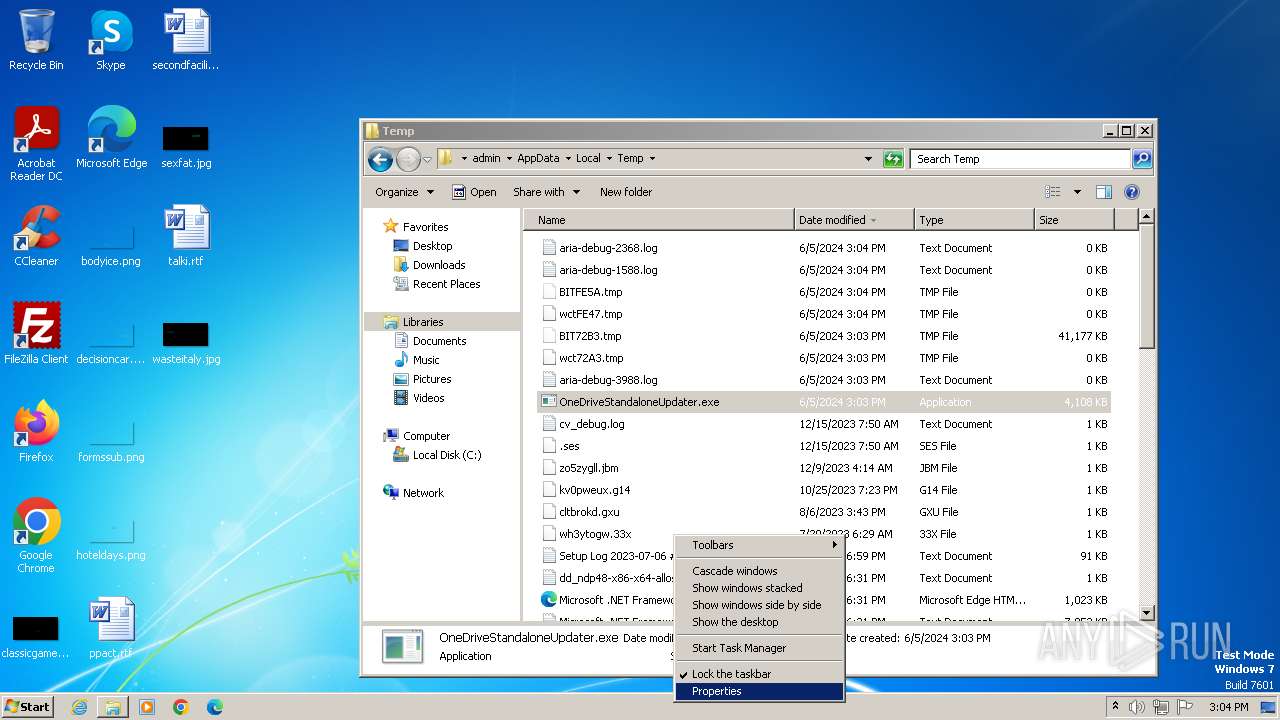Expand the views options dropdown arrow
Image resolution: width=1280 pixels, height=720 pixels.
tap(1077, 192)
